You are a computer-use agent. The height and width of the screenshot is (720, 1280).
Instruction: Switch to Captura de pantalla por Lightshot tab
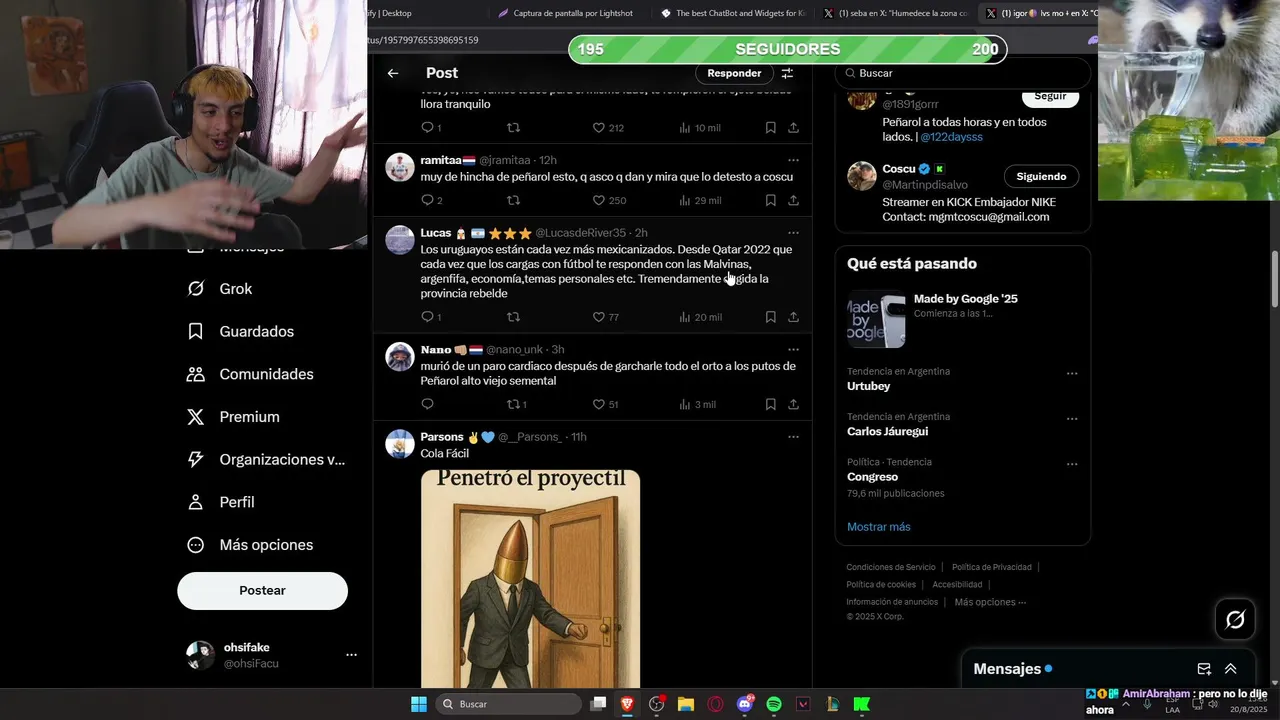[x=565, y=13]
